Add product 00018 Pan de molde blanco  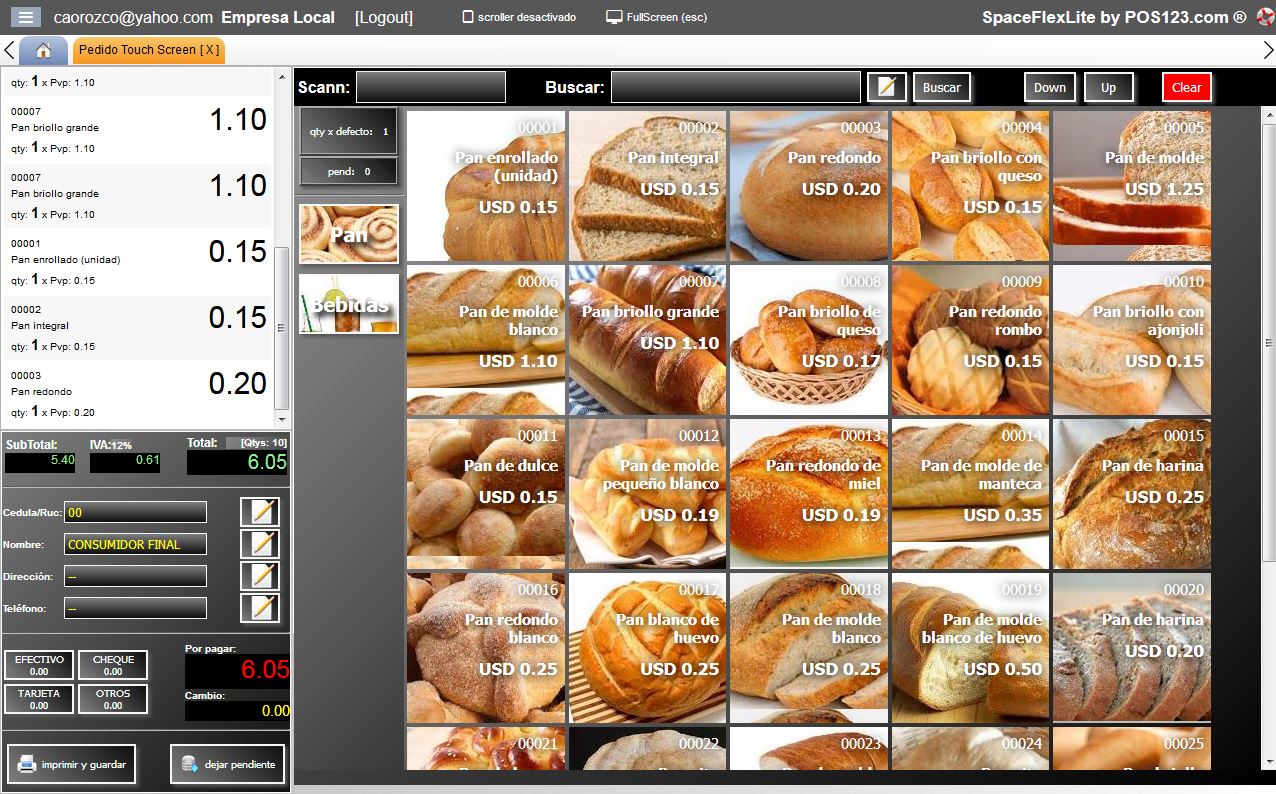809,648
